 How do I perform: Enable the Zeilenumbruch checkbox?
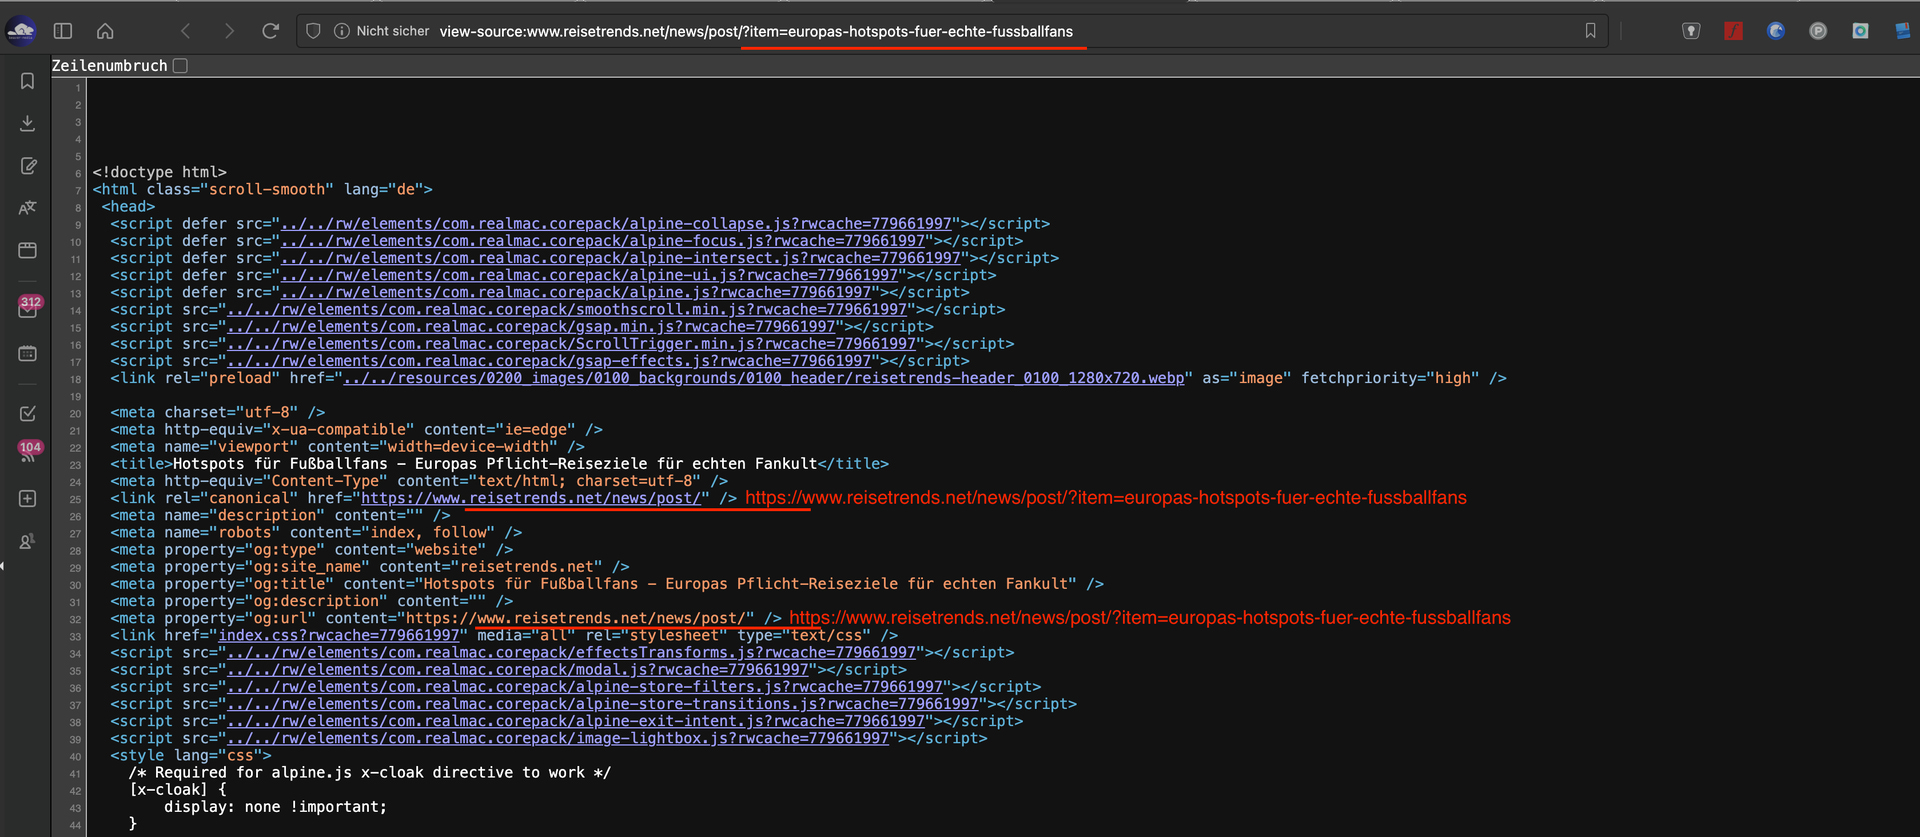(180, 66)
